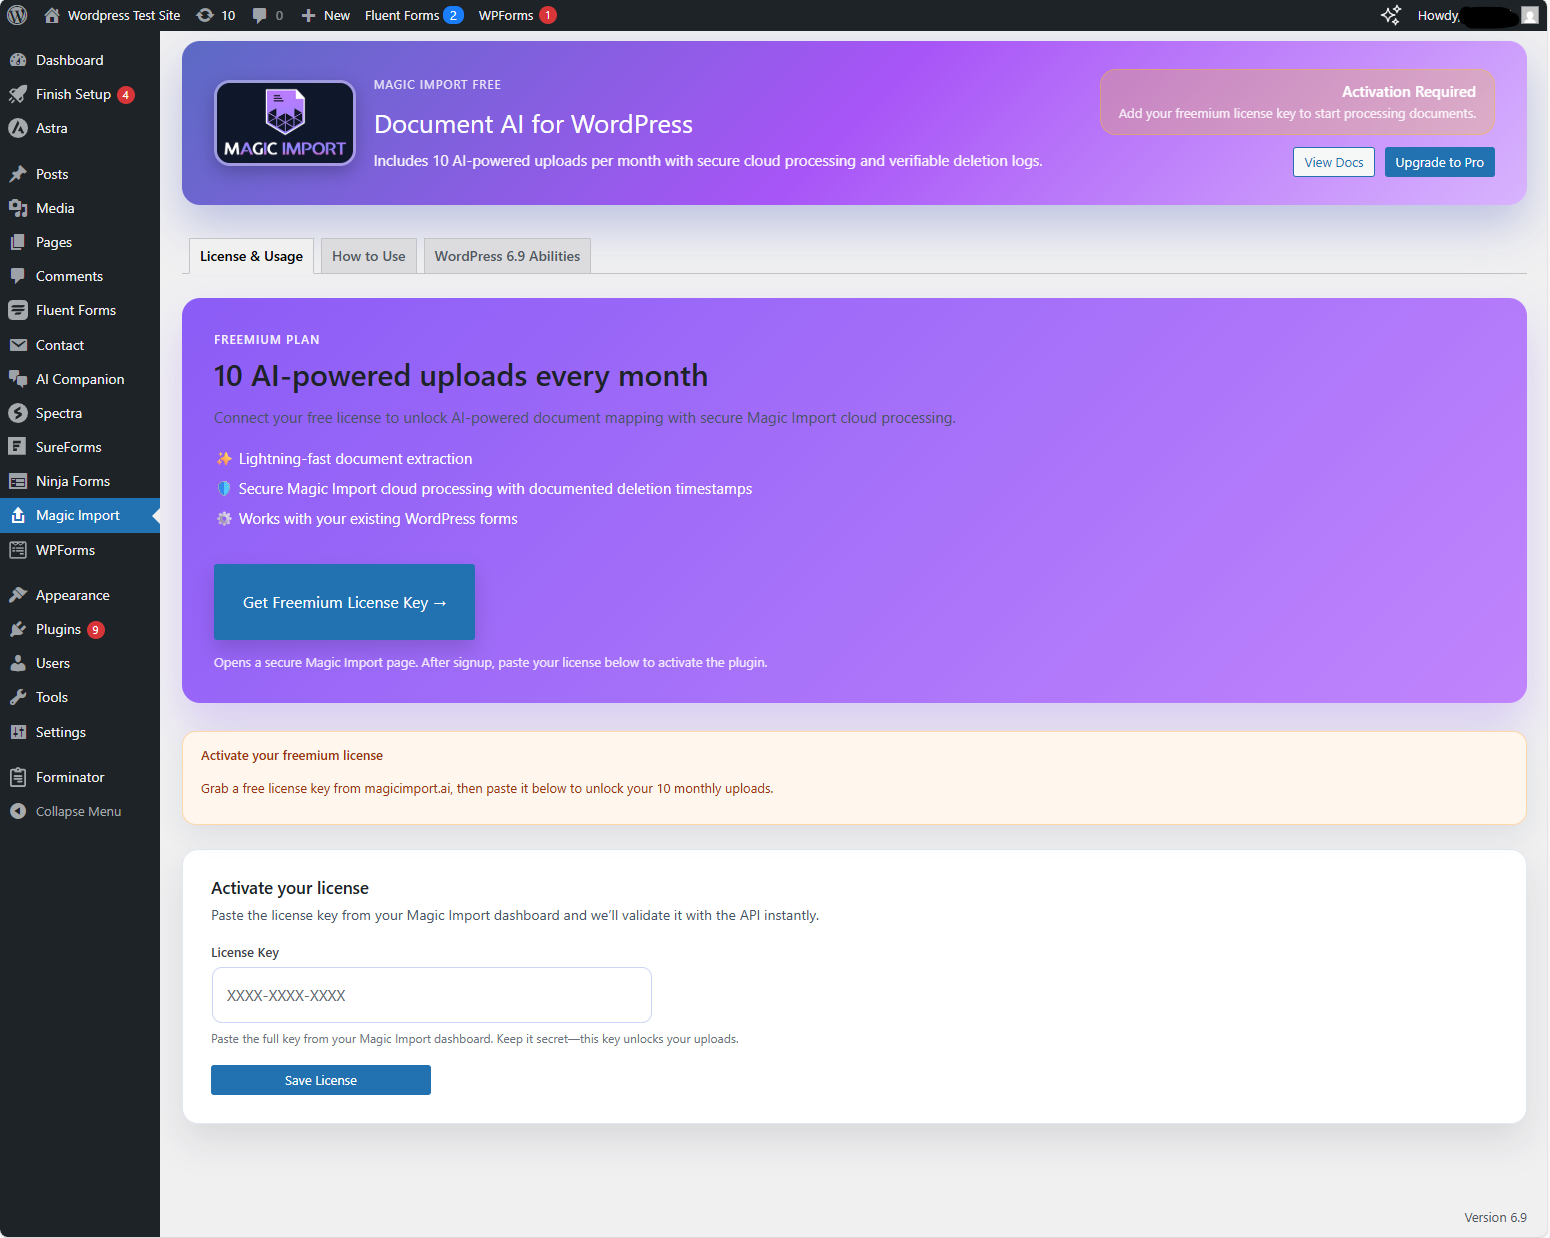Open the user avatar next to Howdy
Screen dimensions: 1550x1238
[x=1530, y=15]
